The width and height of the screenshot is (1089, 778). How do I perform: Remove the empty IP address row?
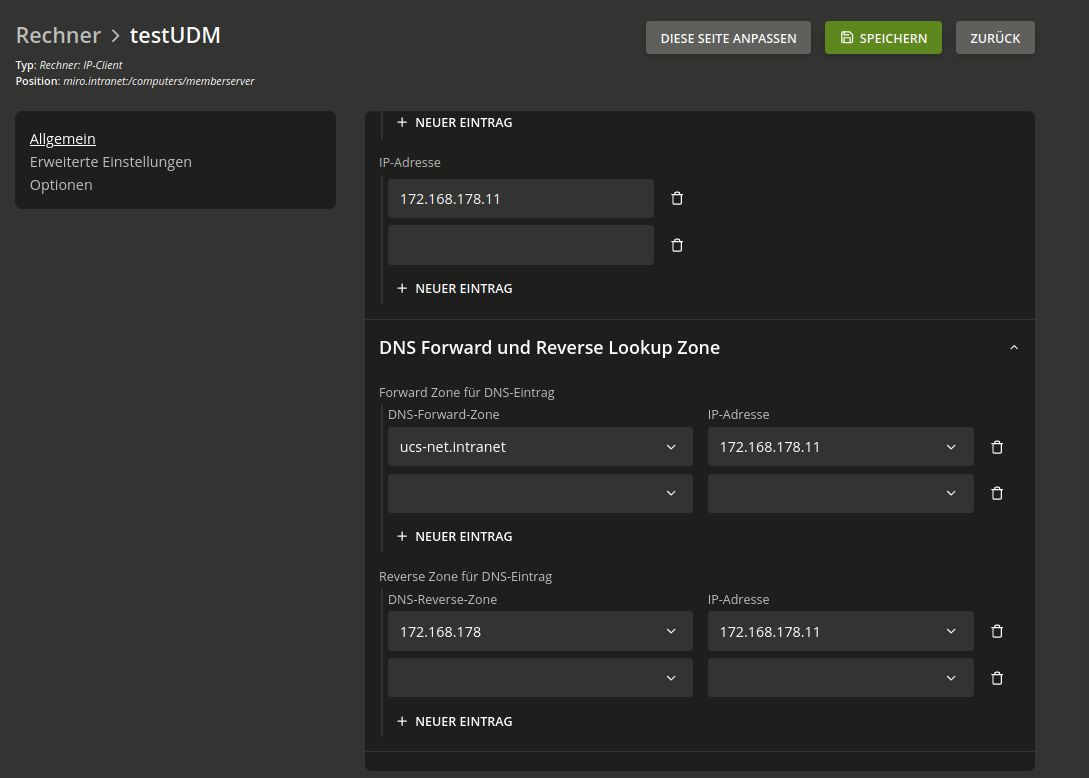click(x=677, y=245)
